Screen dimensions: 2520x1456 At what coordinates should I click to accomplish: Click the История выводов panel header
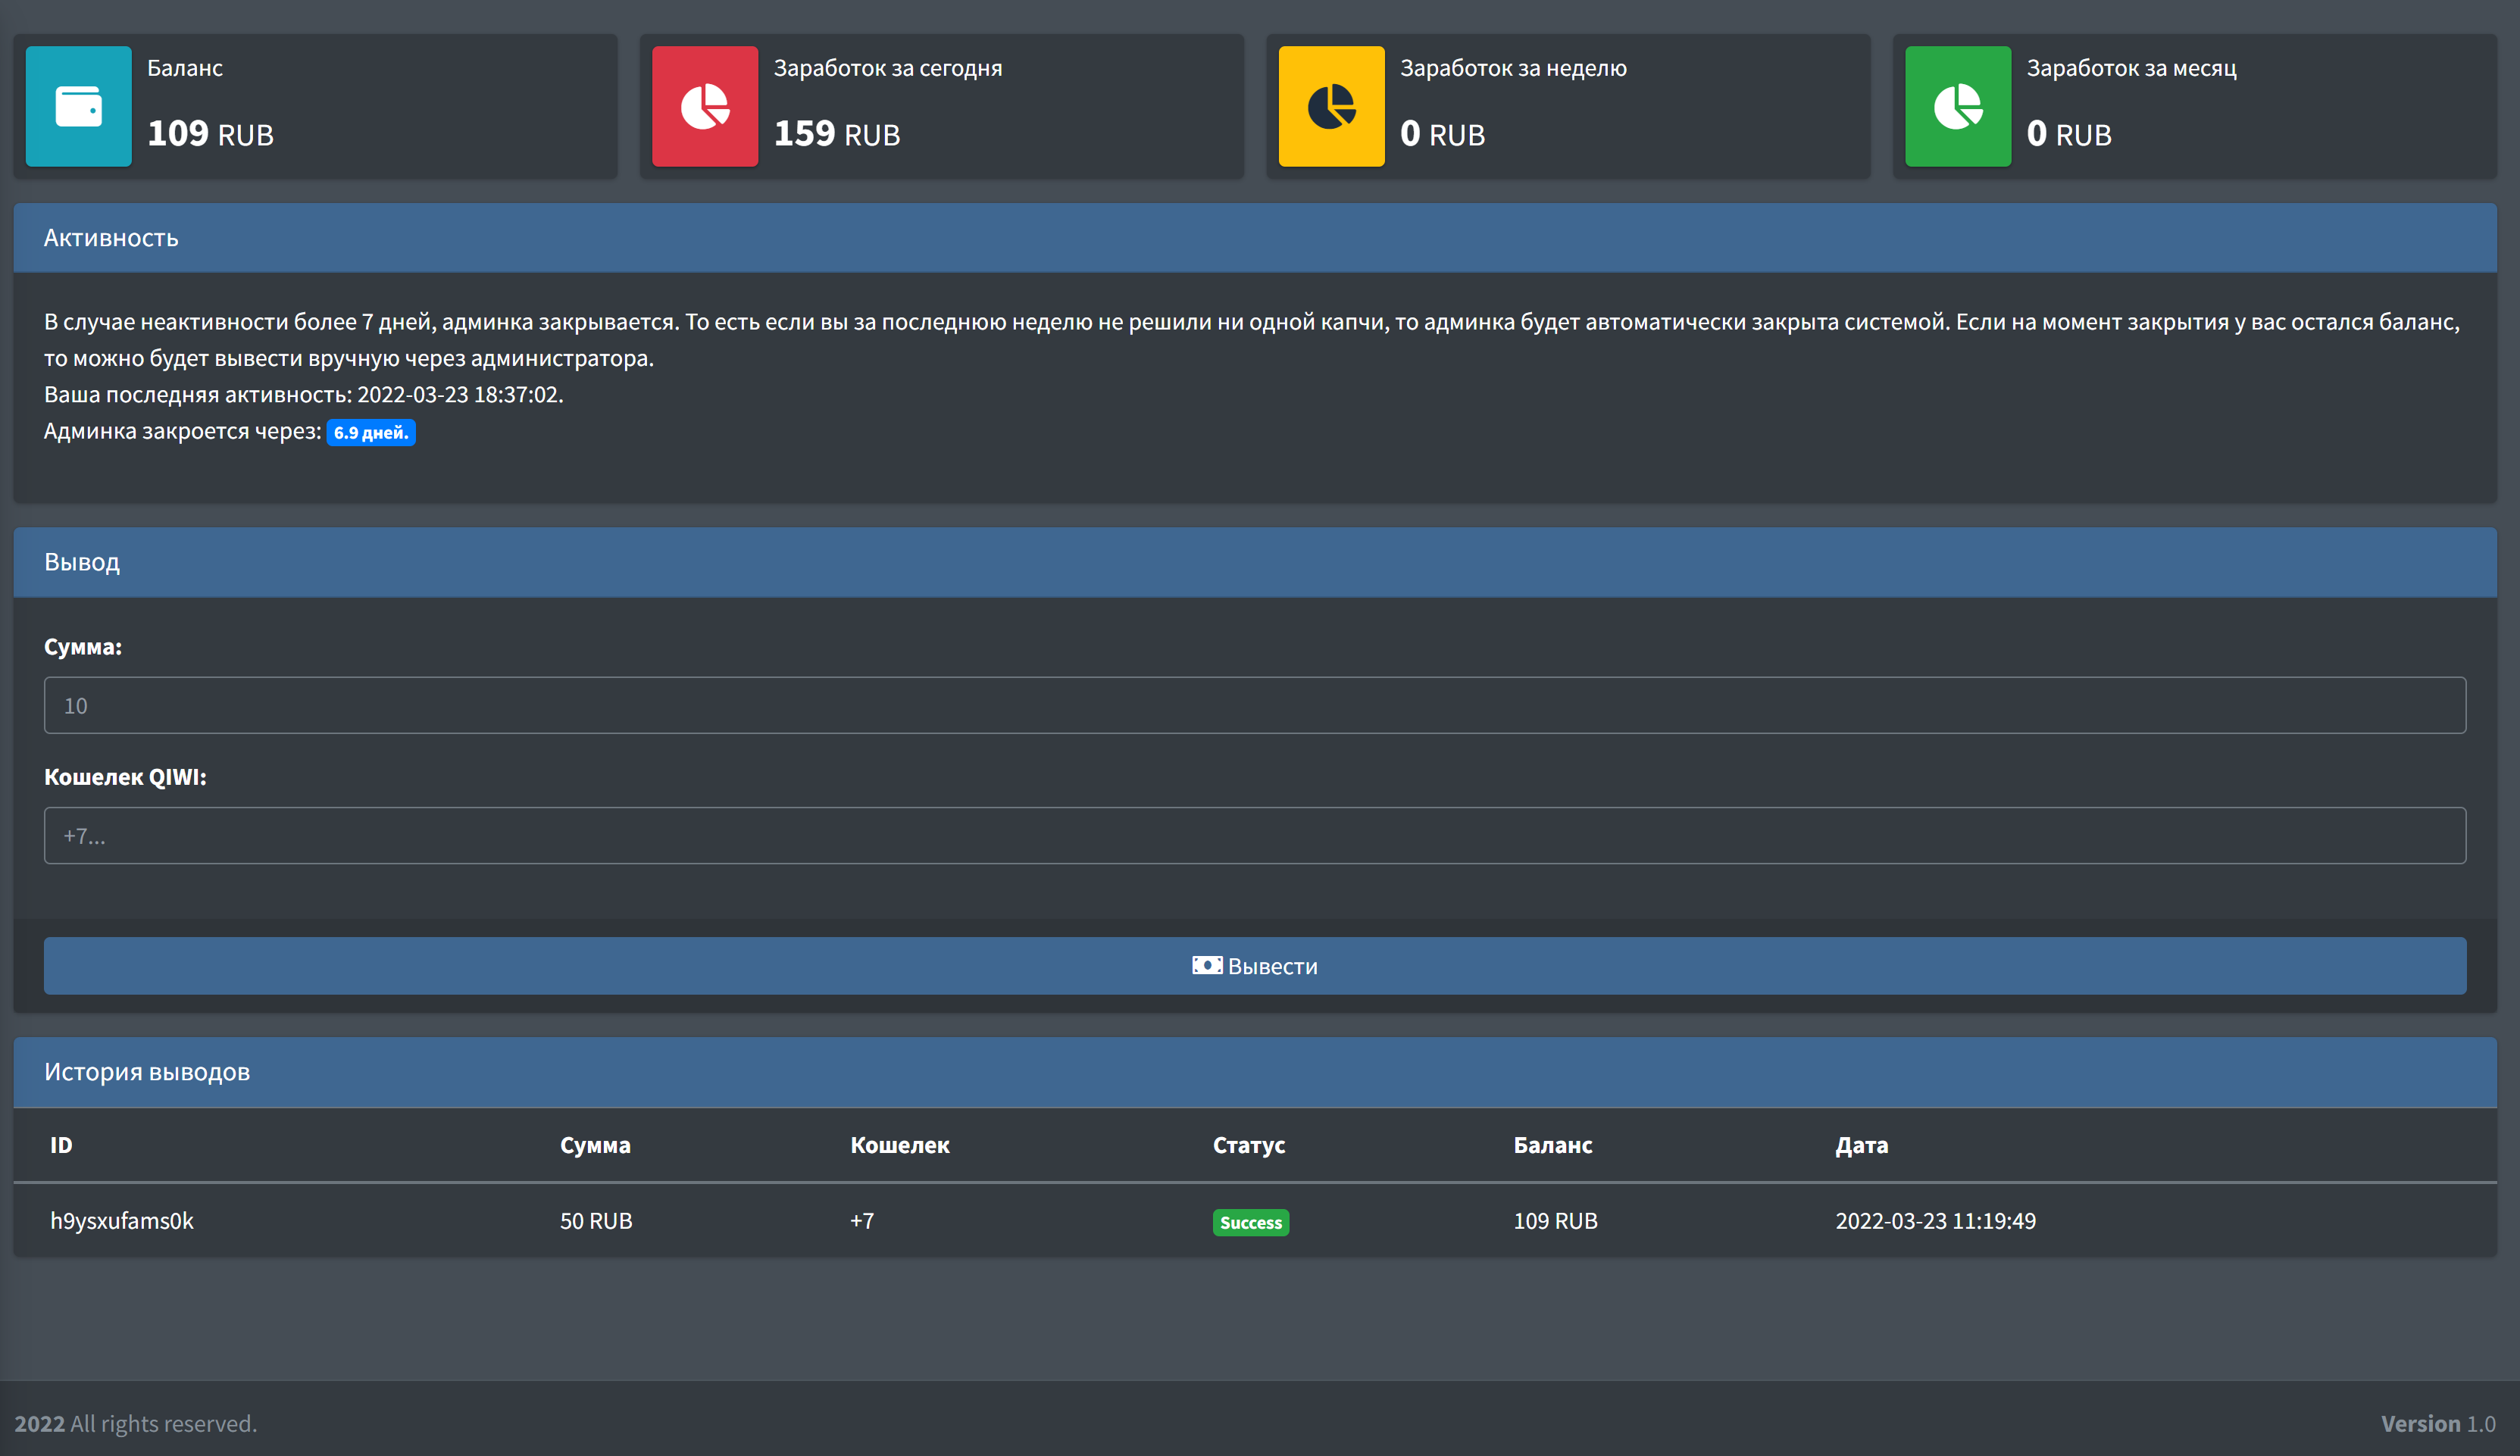click(1255, 1072)
